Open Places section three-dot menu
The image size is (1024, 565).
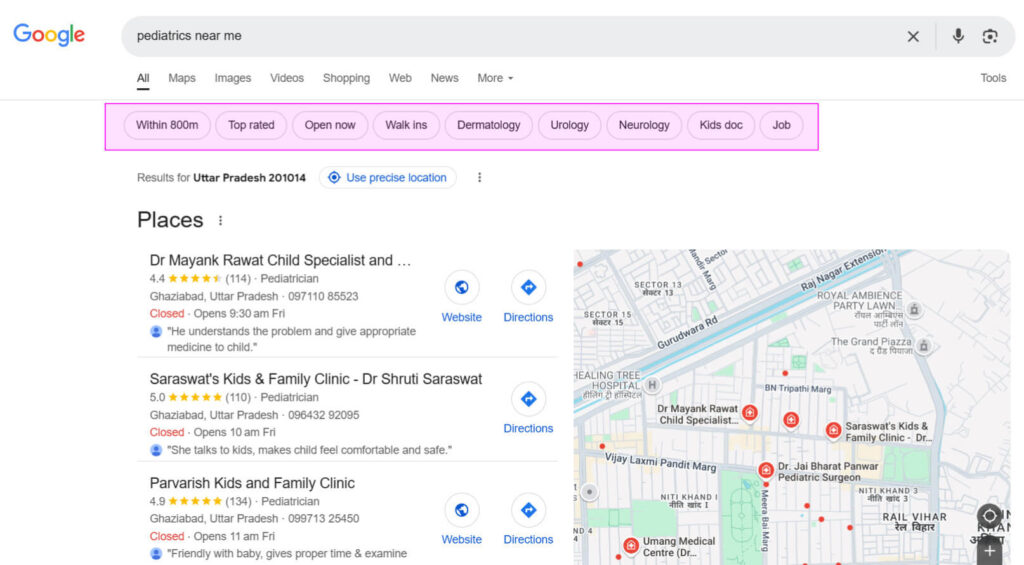pos(220,221)
